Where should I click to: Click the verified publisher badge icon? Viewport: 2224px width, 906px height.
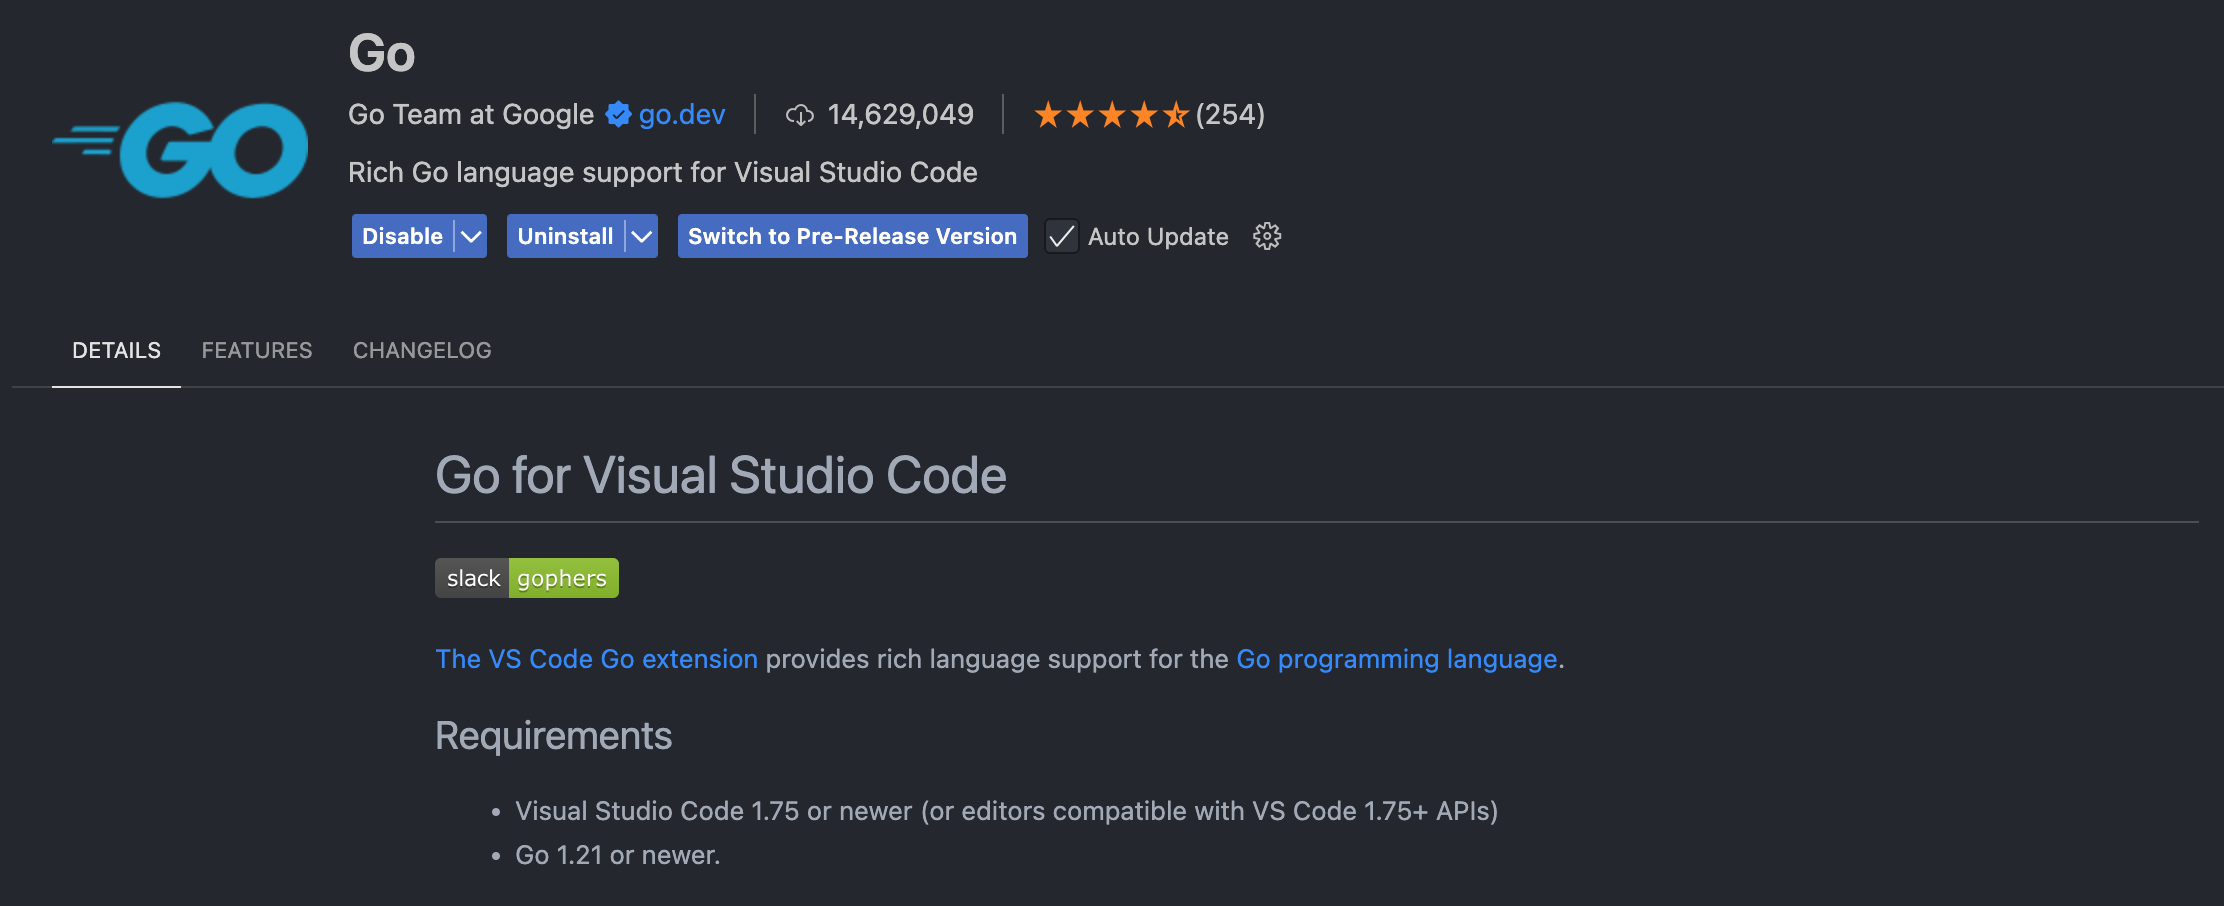[x=618, y=115]
